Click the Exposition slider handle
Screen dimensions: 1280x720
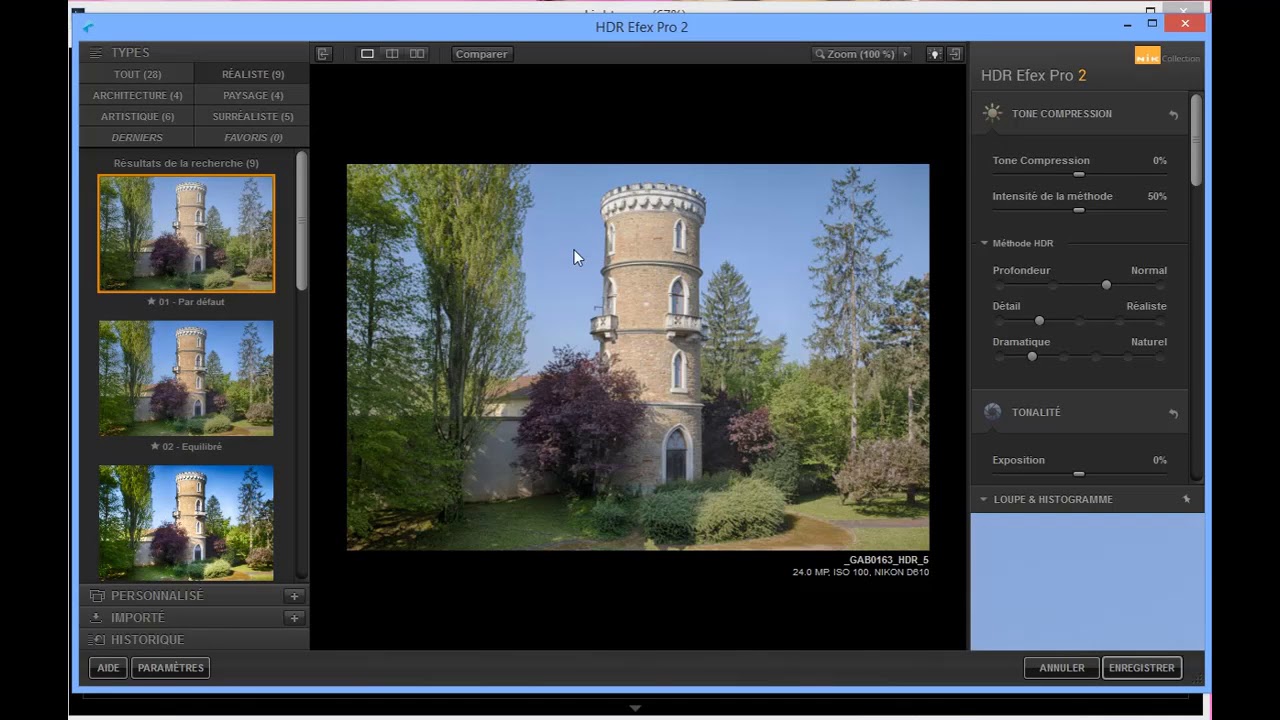(1079, 474)
